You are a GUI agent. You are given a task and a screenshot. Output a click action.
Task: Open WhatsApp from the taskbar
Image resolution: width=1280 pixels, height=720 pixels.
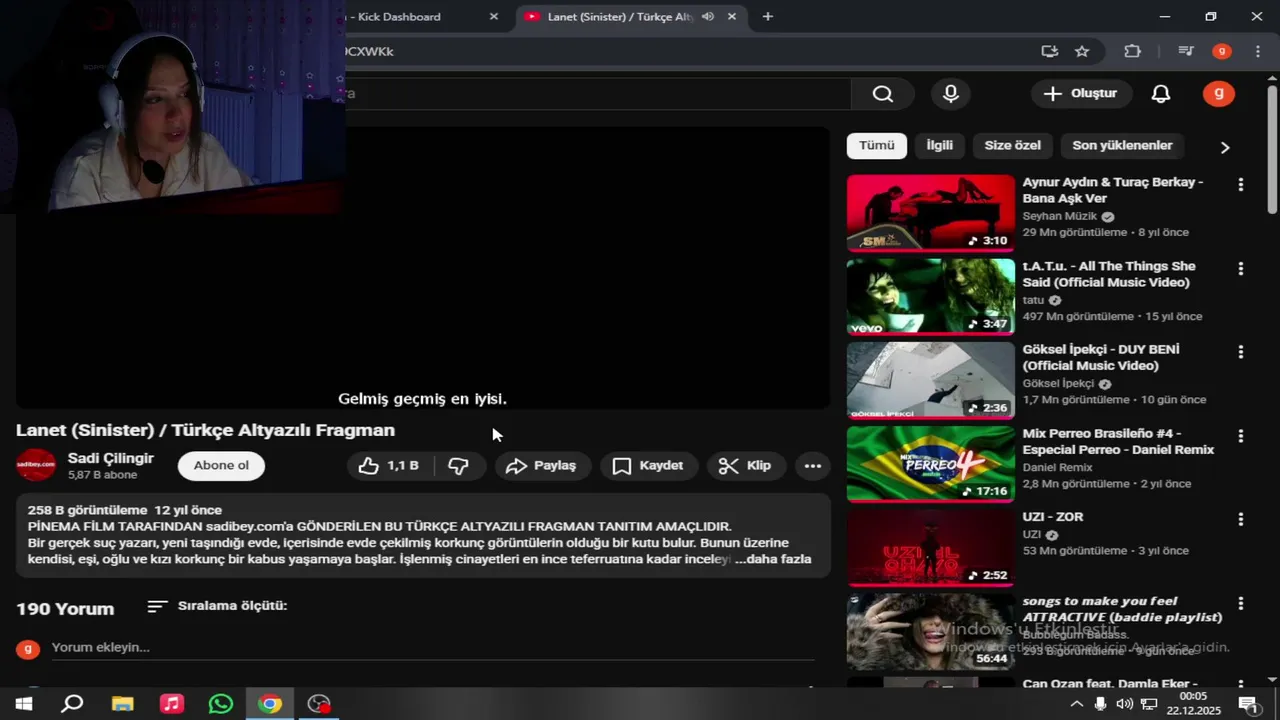click(x=221, y=704)
